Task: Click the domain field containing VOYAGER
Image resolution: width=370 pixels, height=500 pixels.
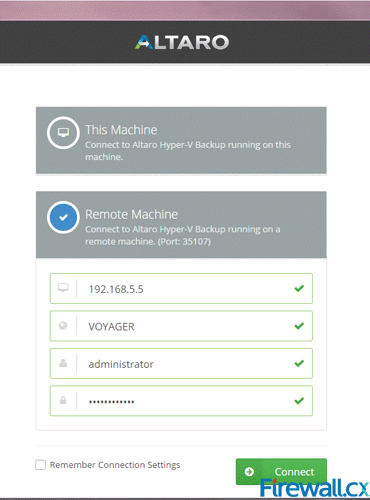Action: 181,326
